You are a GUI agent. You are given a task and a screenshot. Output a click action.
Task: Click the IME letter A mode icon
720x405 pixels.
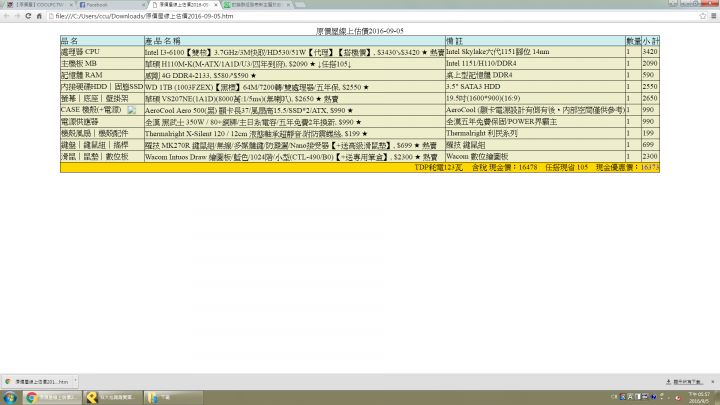pyautogui.click(x=630, y=397)
